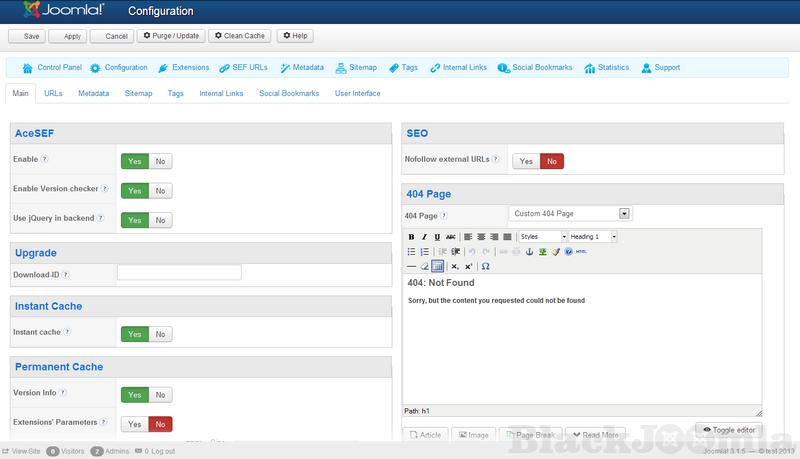This screenshot has width=800, height=459.
Task: Click the Toggle editor button
Action: [x=728, y=429]
